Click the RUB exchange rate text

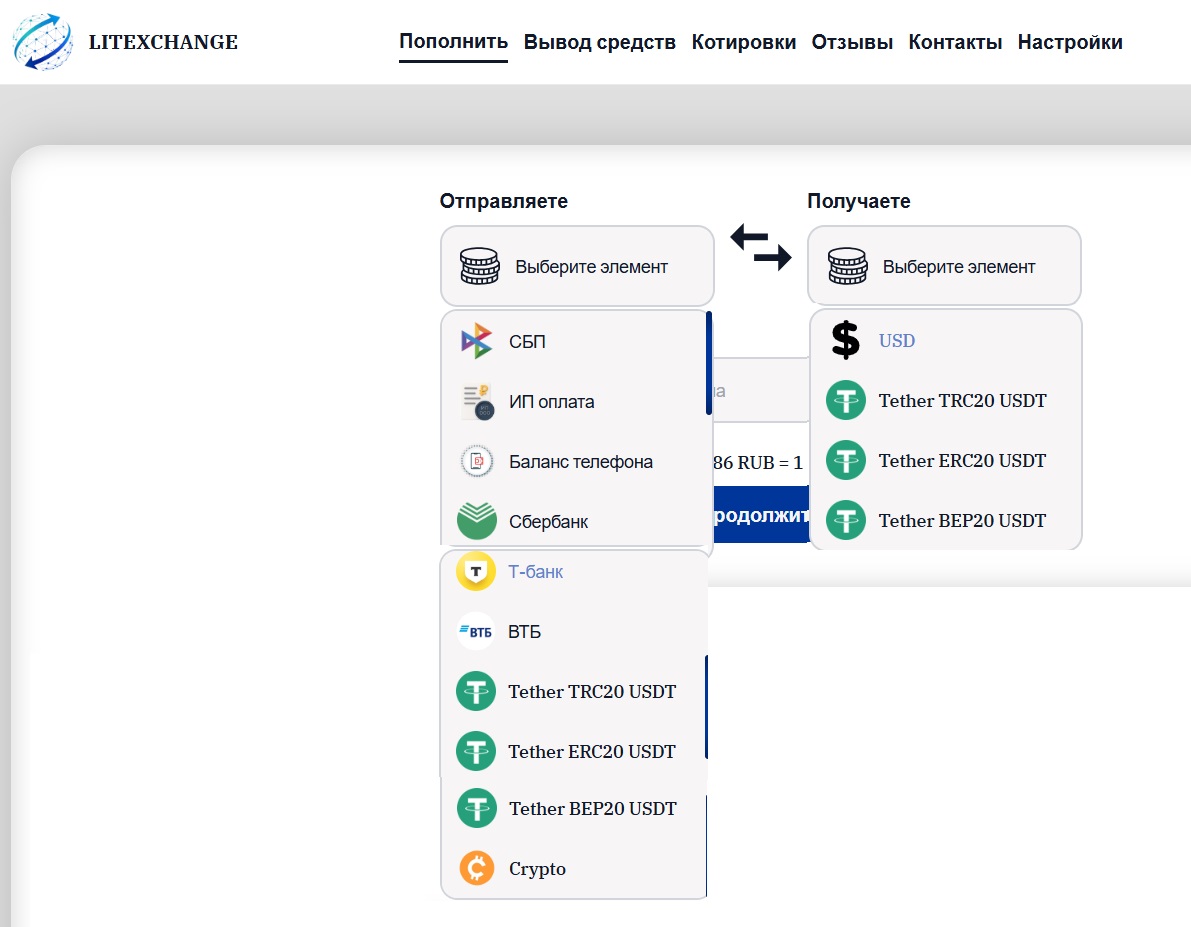[x=758, y=463]
